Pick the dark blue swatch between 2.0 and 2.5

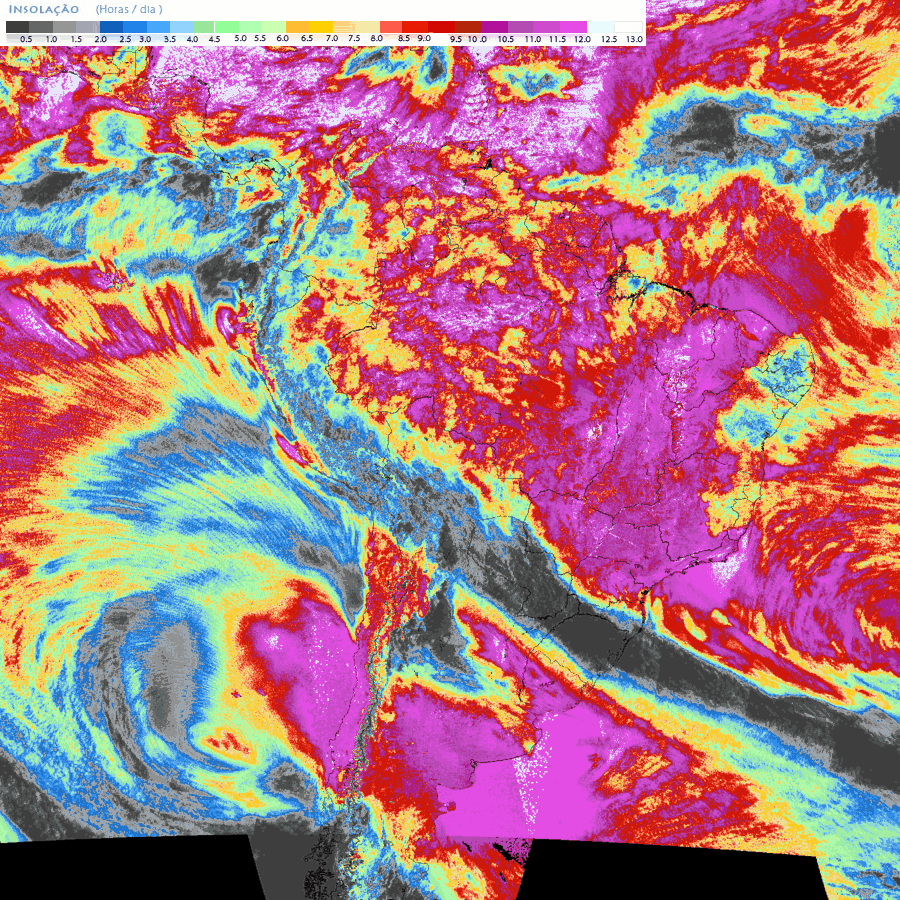111,27
